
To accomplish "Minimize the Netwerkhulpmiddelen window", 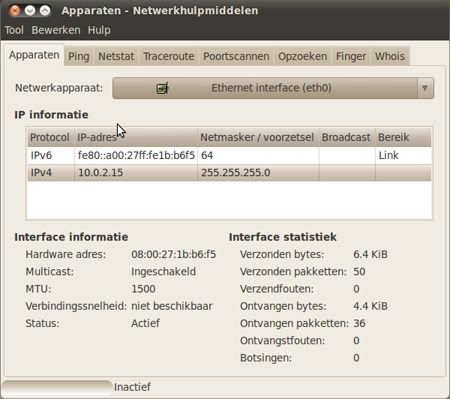I will coord(30,11).
